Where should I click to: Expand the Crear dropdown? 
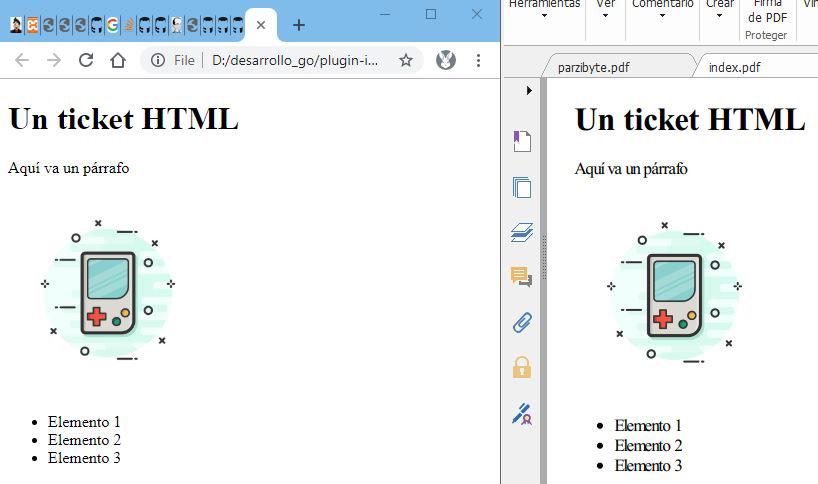[x=720, y=10]
